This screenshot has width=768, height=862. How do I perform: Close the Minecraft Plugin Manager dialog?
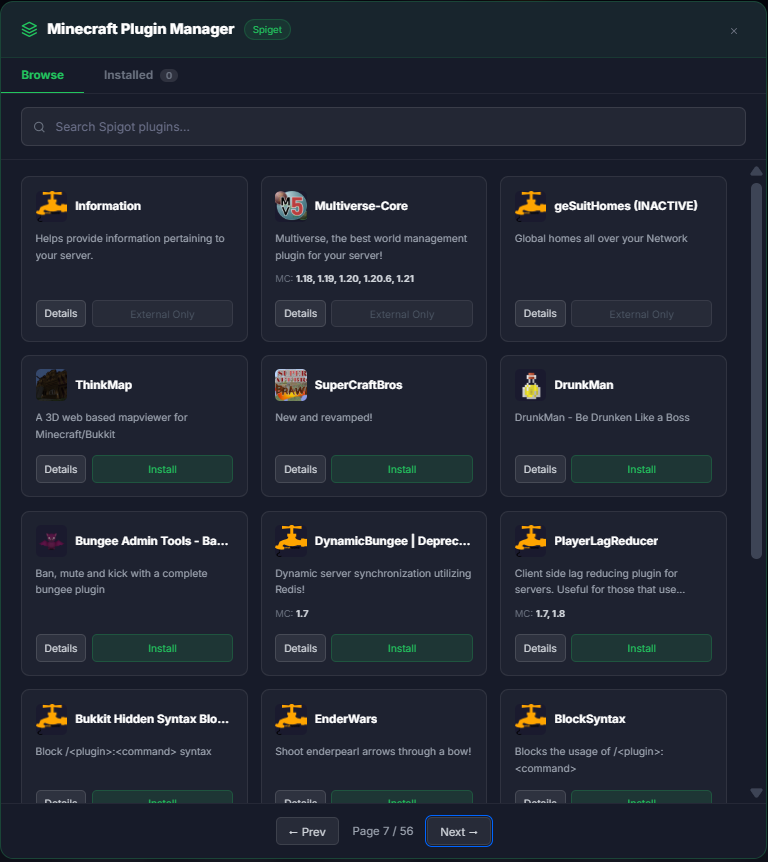point(734,31)
